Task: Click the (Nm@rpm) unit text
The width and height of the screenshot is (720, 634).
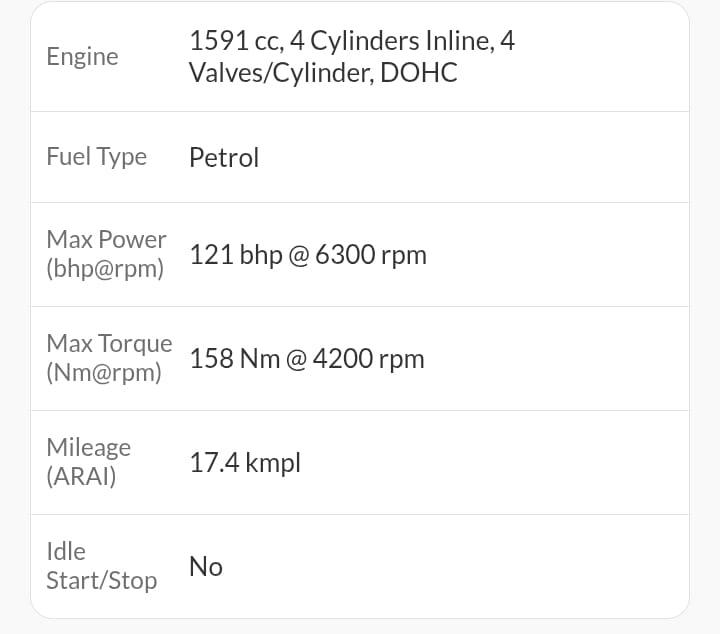Action: [103, 373]
